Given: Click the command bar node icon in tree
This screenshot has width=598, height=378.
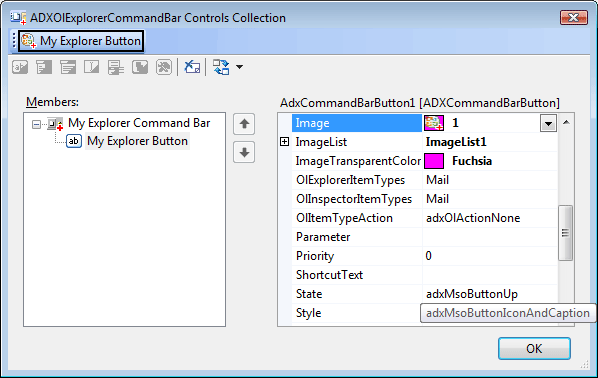Looking at the screenshot, I should point(55,124).
